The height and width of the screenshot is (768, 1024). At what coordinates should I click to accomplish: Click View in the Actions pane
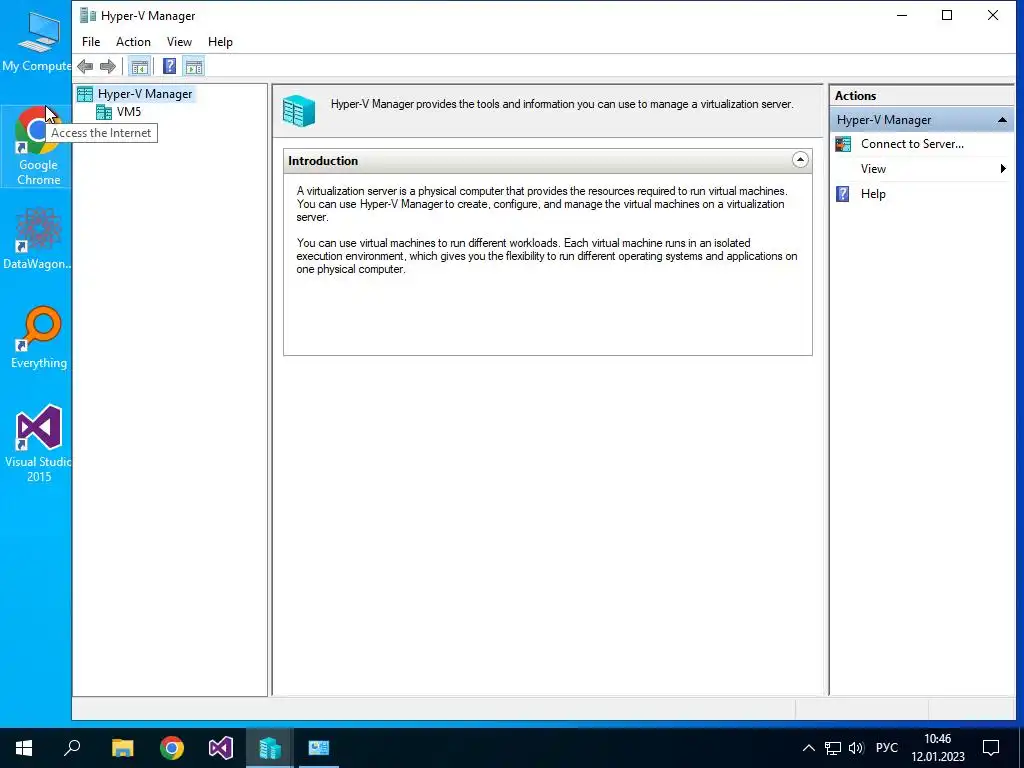pos(873,169)
